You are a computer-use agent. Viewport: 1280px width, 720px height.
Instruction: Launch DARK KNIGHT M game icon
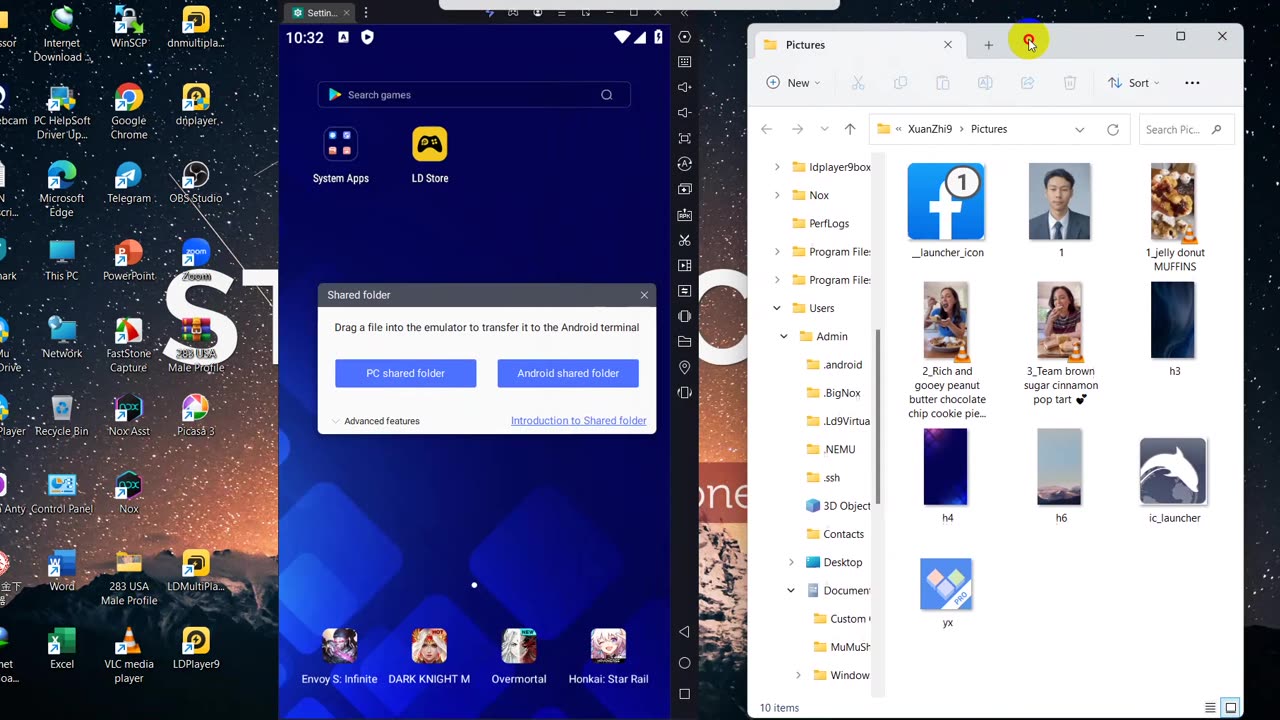tap(429, 656)
